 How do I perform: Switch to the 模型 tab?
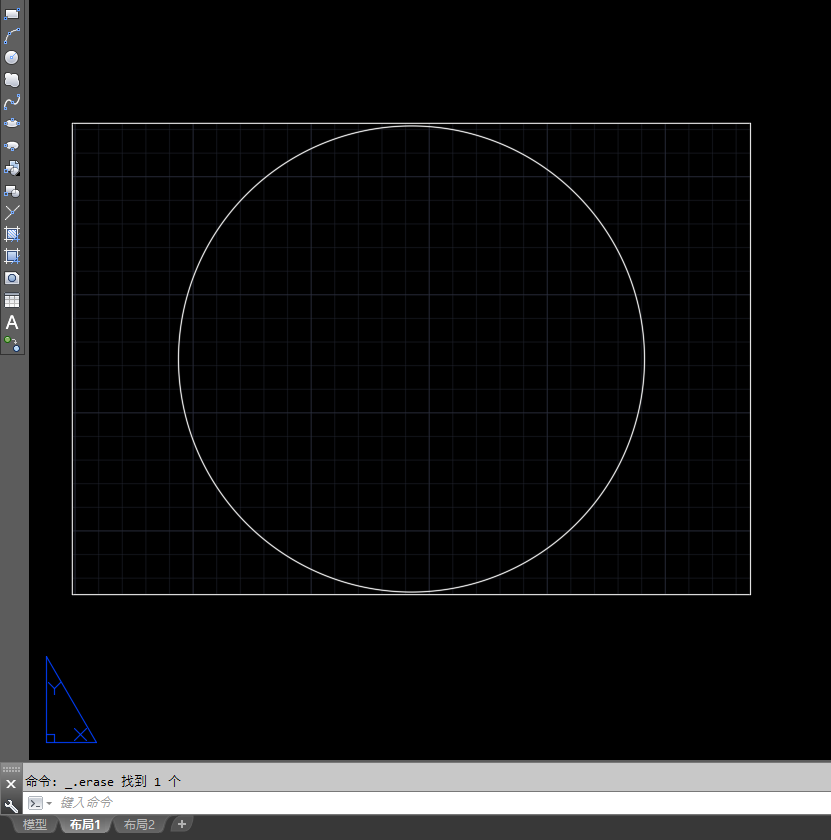tap(34, 824)
